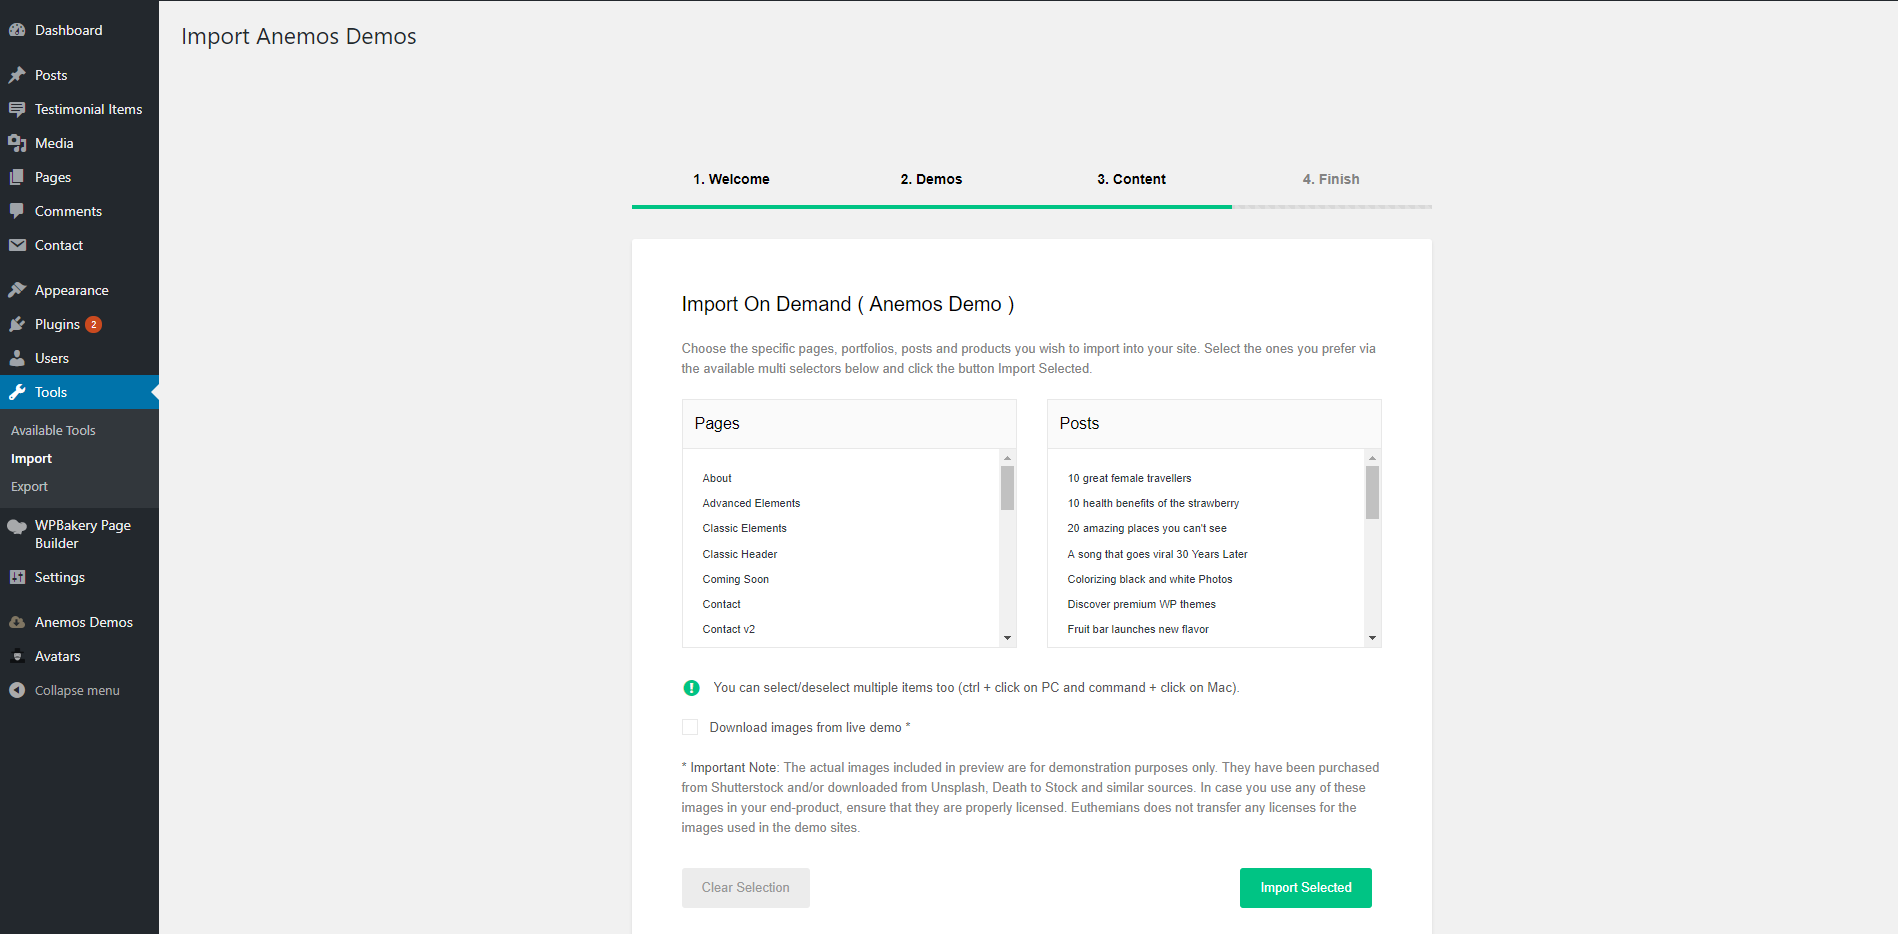The image size is (1898, 934).
Task: Open Avatars menu label in sidebar
Action: point(57,656)
